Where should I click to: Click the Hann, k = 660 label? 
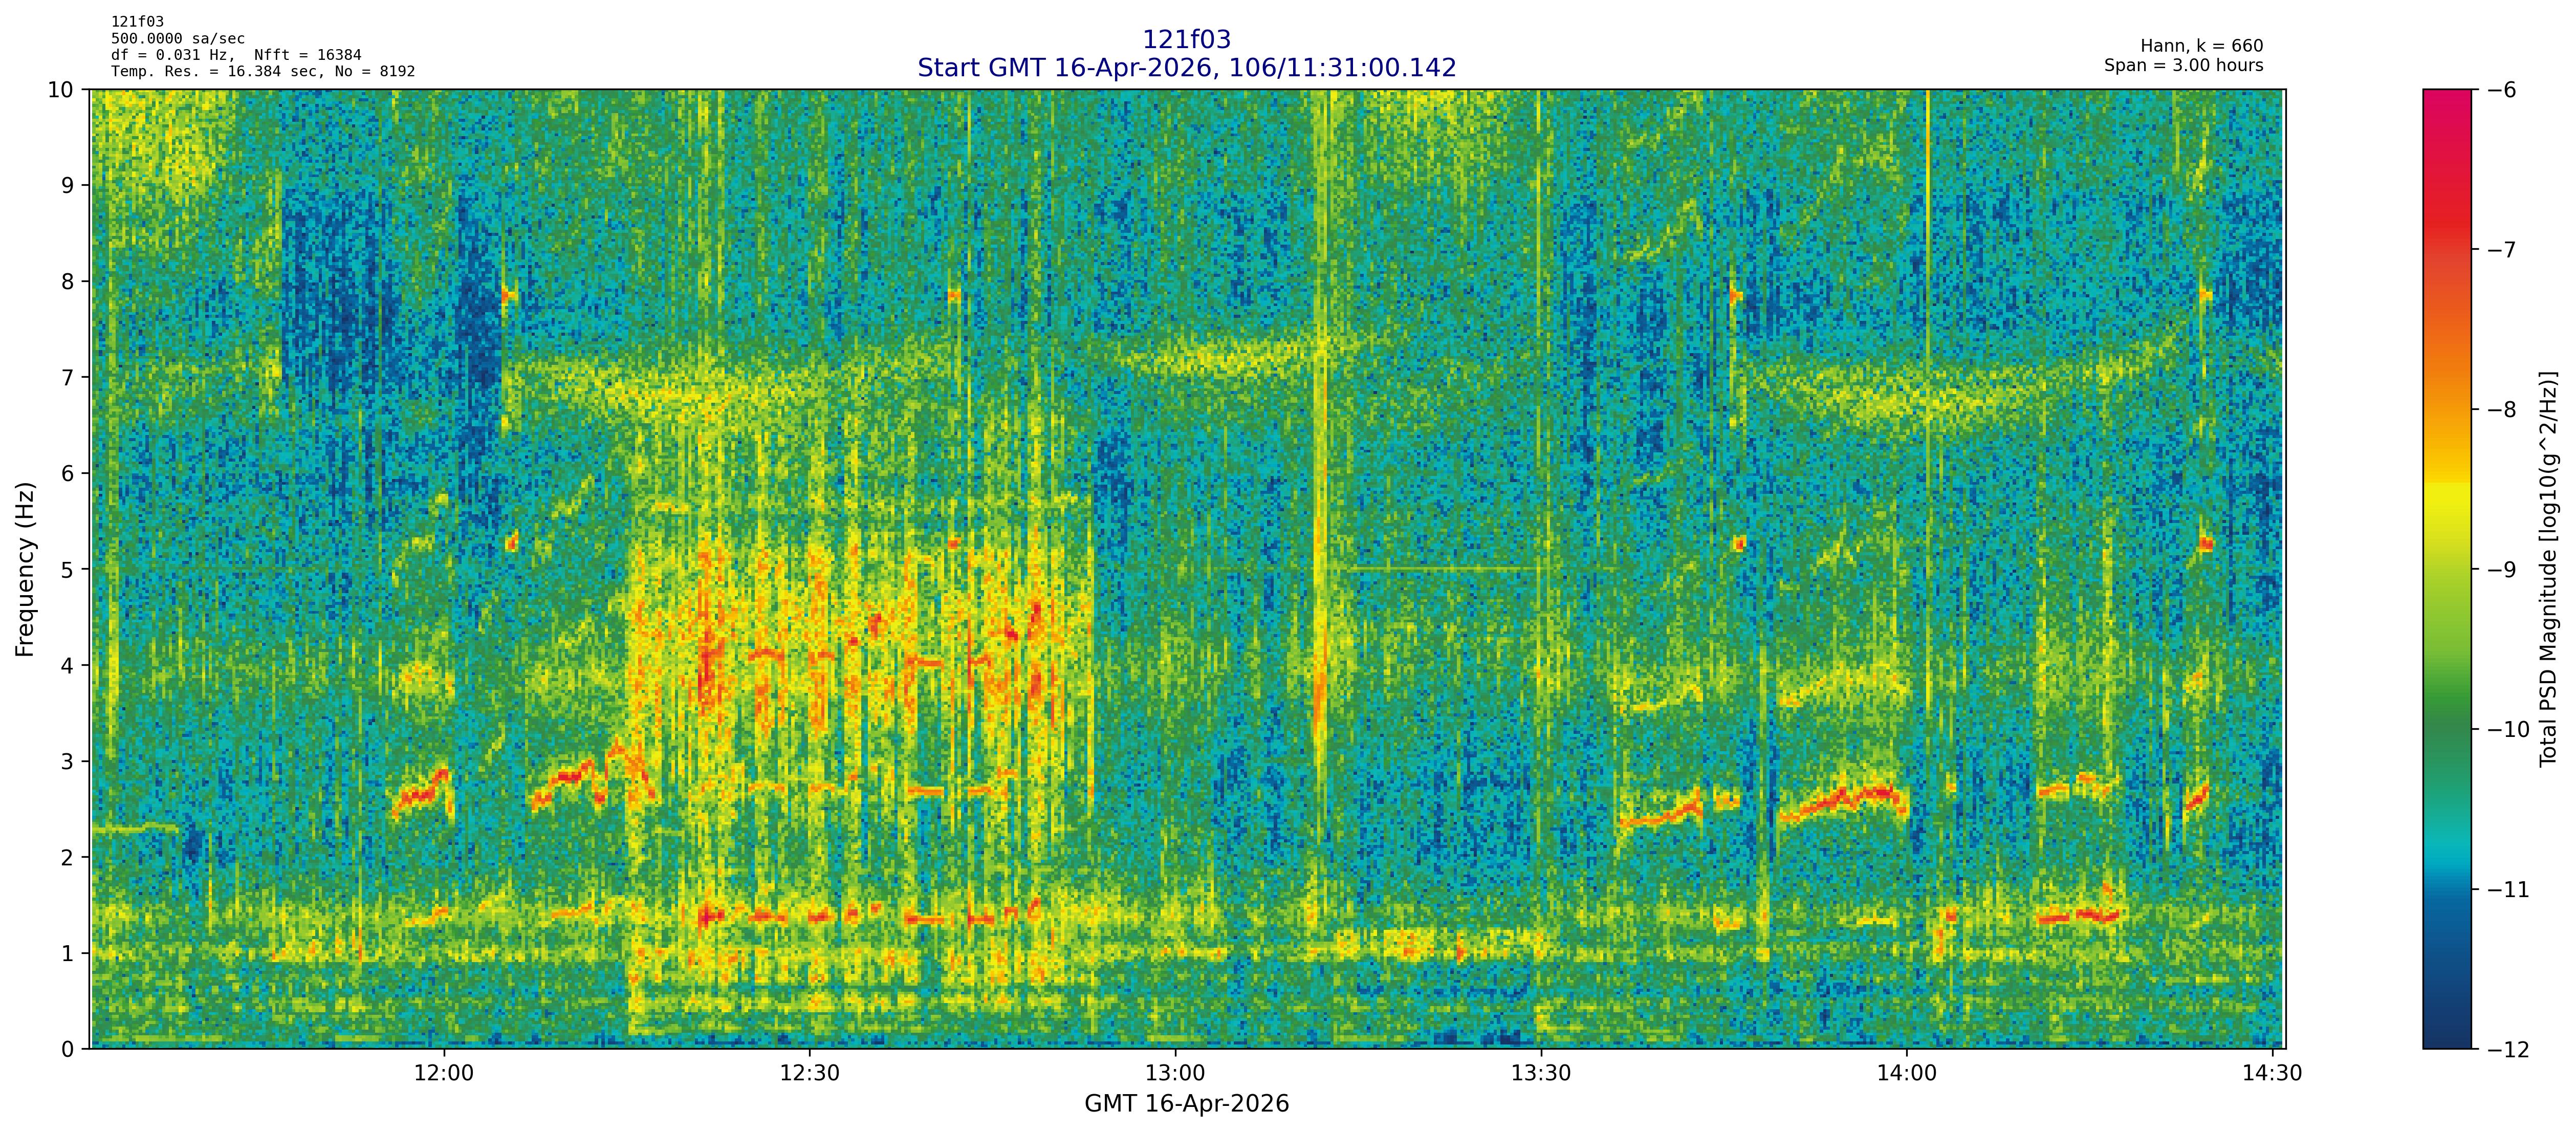(x=2201, y=46)
